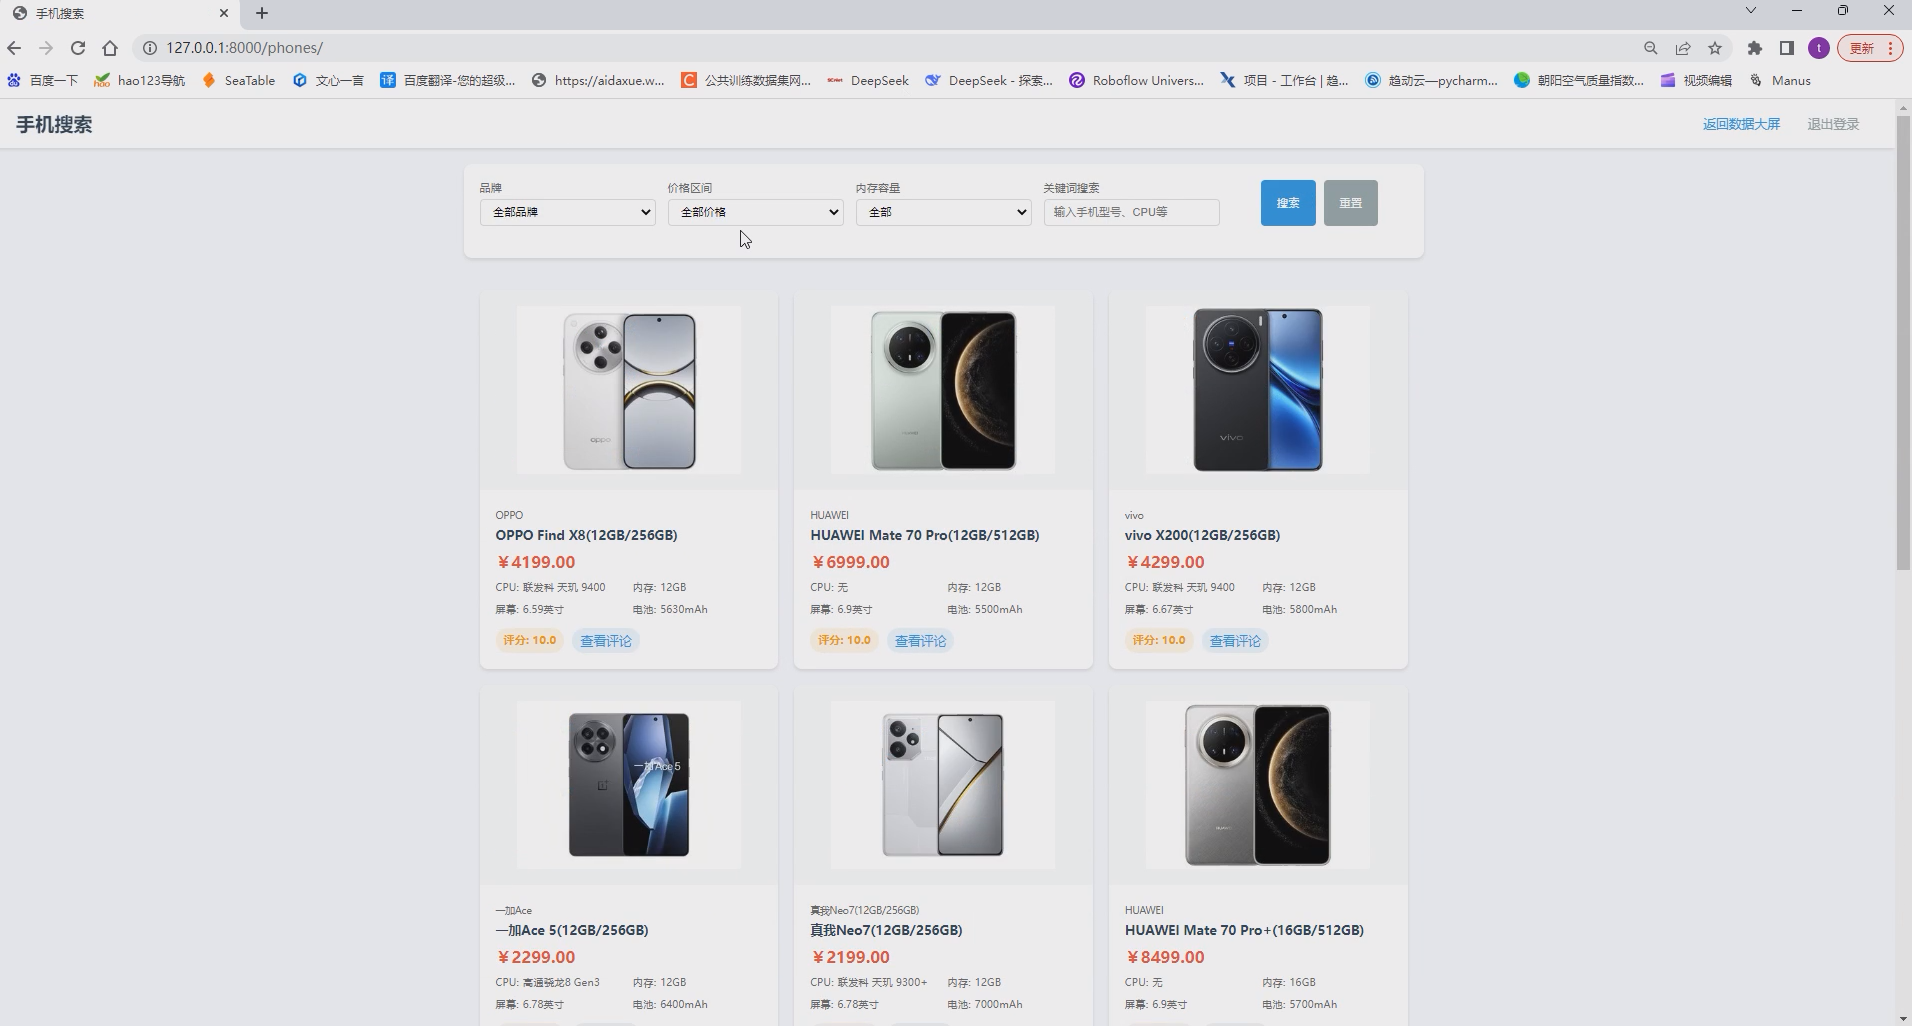Click the blue 搜索 search button
The height and width of the screenshot is (1026, 1912).
pyautogui.click(x=1288, y=203)
